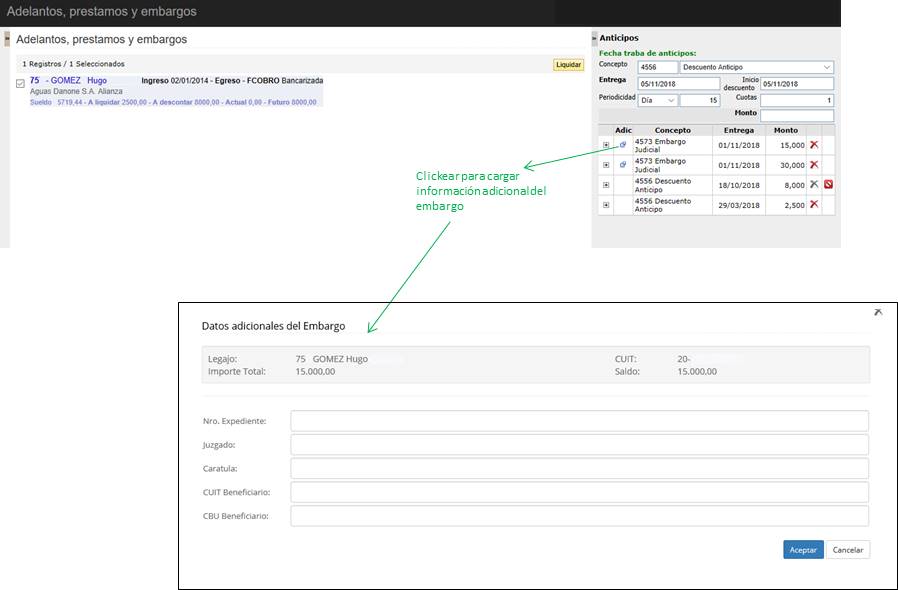Click the Liquidar button
Image resolution: width=898 pixels, height=590 pixels.
(x=568, y=64)
